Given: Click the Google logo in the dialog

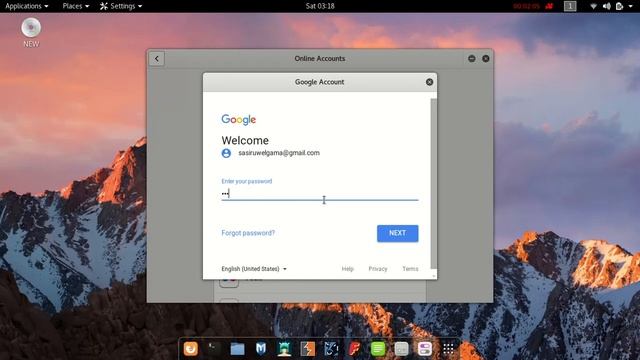Looking at the screenshot, I should click(239, 120).
